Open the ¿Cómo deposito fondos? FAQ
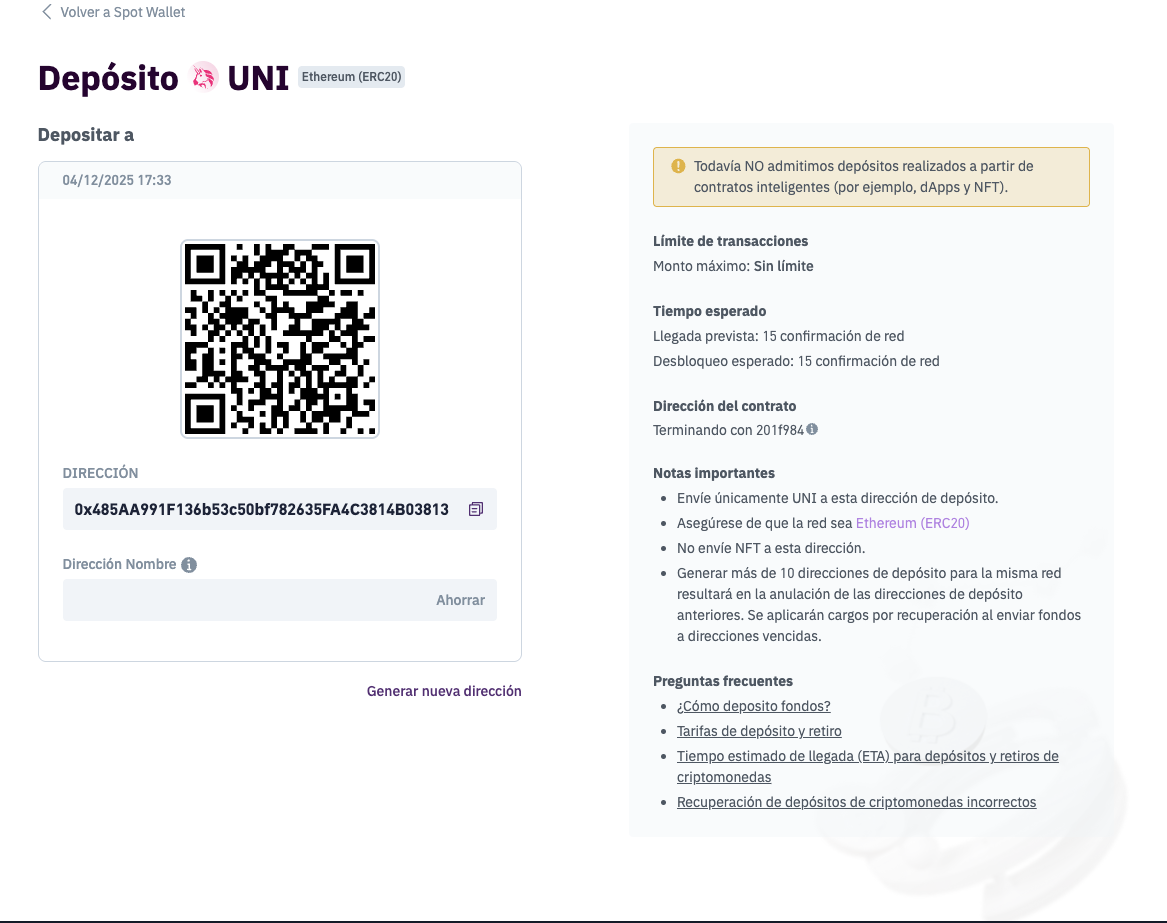 point(753,706)
